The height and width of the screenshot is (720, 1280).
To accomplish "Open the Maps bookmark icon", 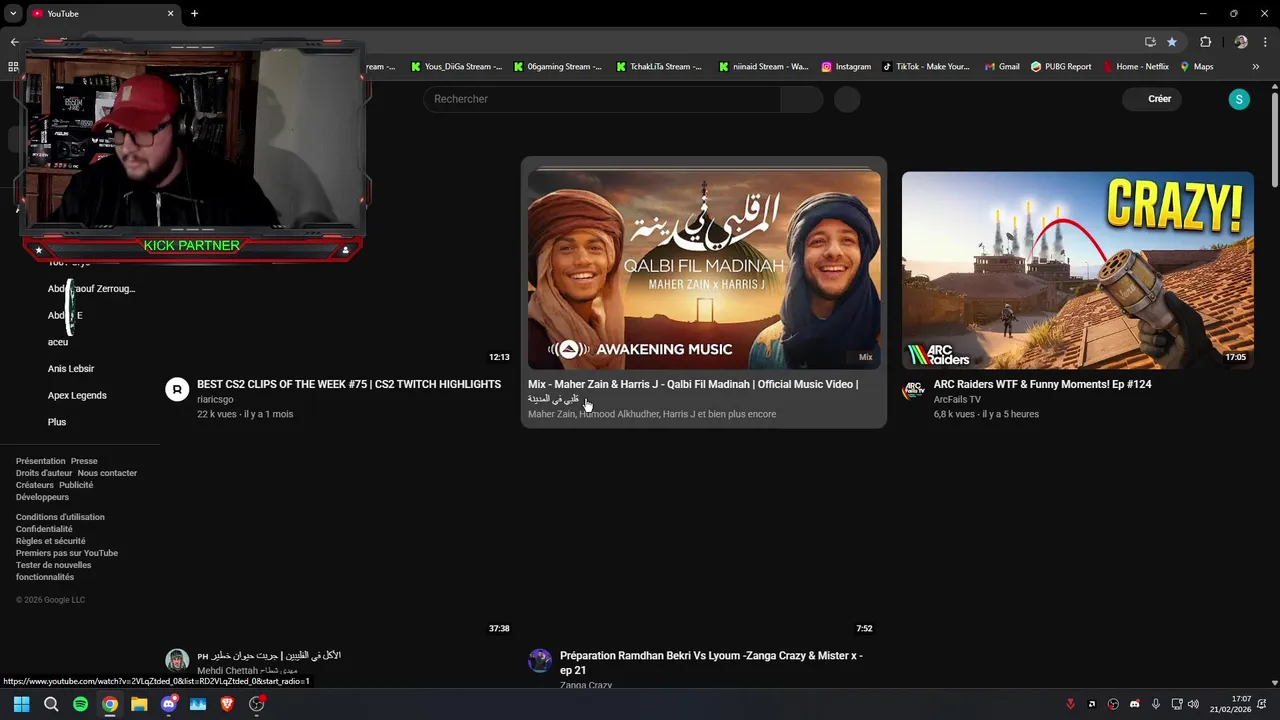I will tap(1185, 67).
